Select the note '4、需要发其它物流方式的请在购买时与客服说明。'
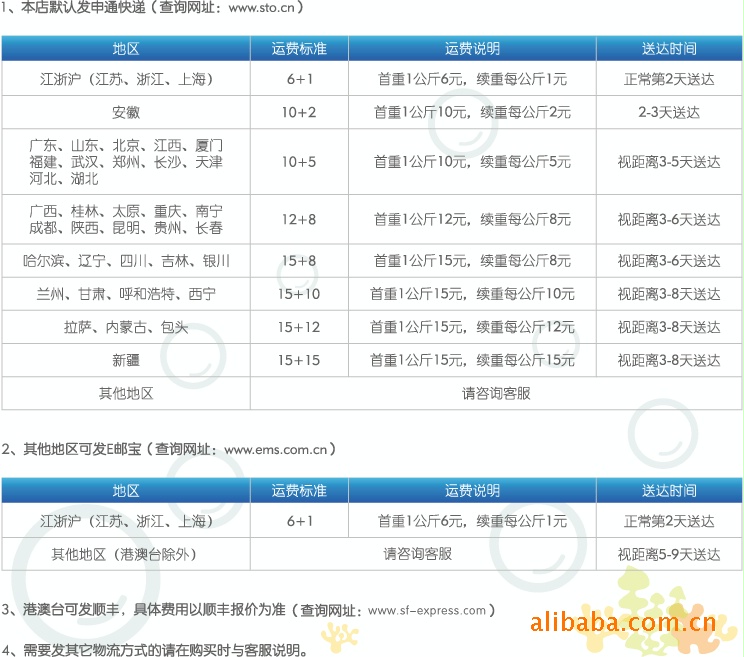This screenshot has height=657, width=744. click(x=155, y=649)
